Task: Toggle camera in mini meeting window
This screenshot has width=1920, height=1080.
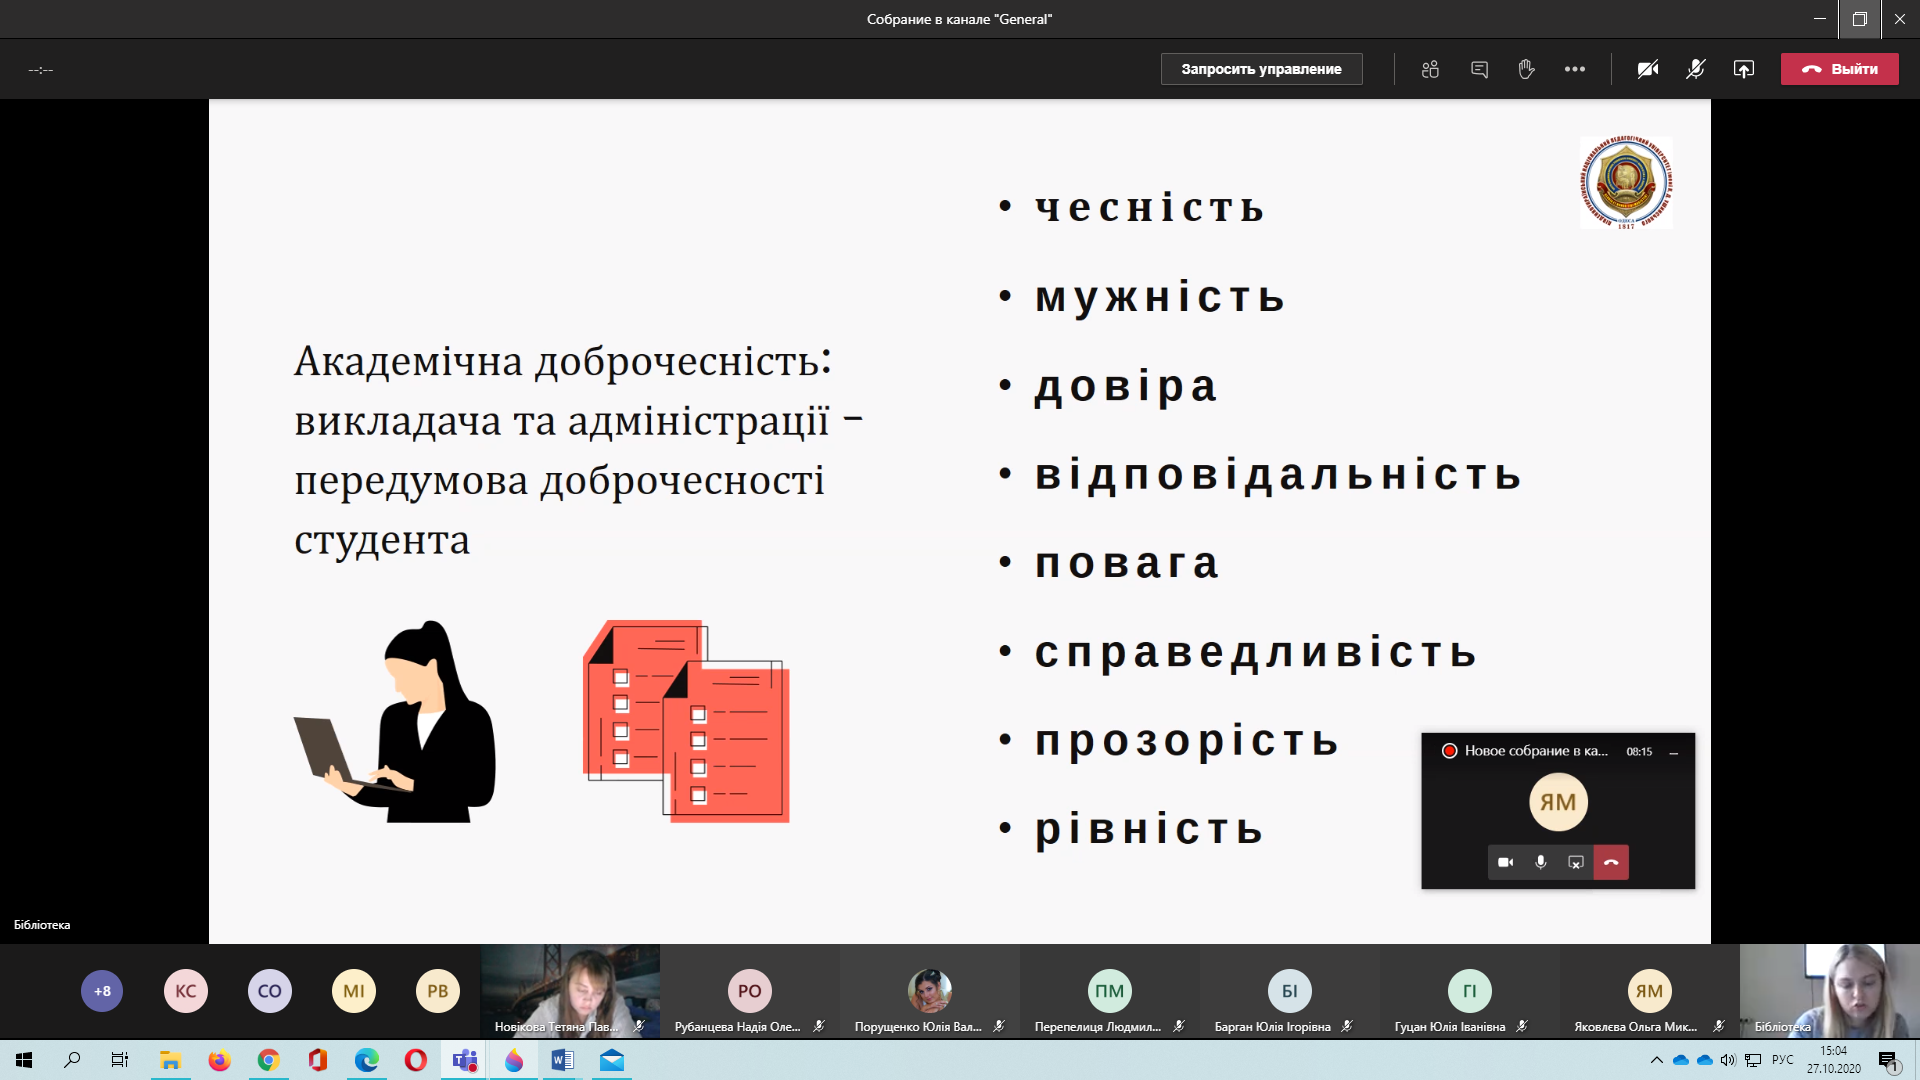Action: pyautogui.click(x=1505, y=862)
